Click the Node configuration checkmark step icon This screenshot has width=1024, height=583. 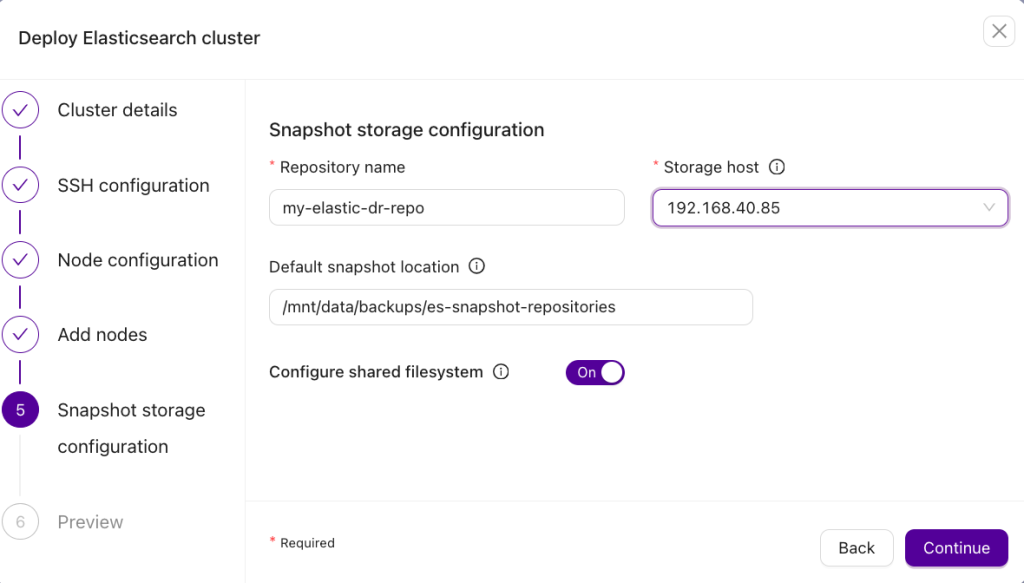(x=20, y=260)
